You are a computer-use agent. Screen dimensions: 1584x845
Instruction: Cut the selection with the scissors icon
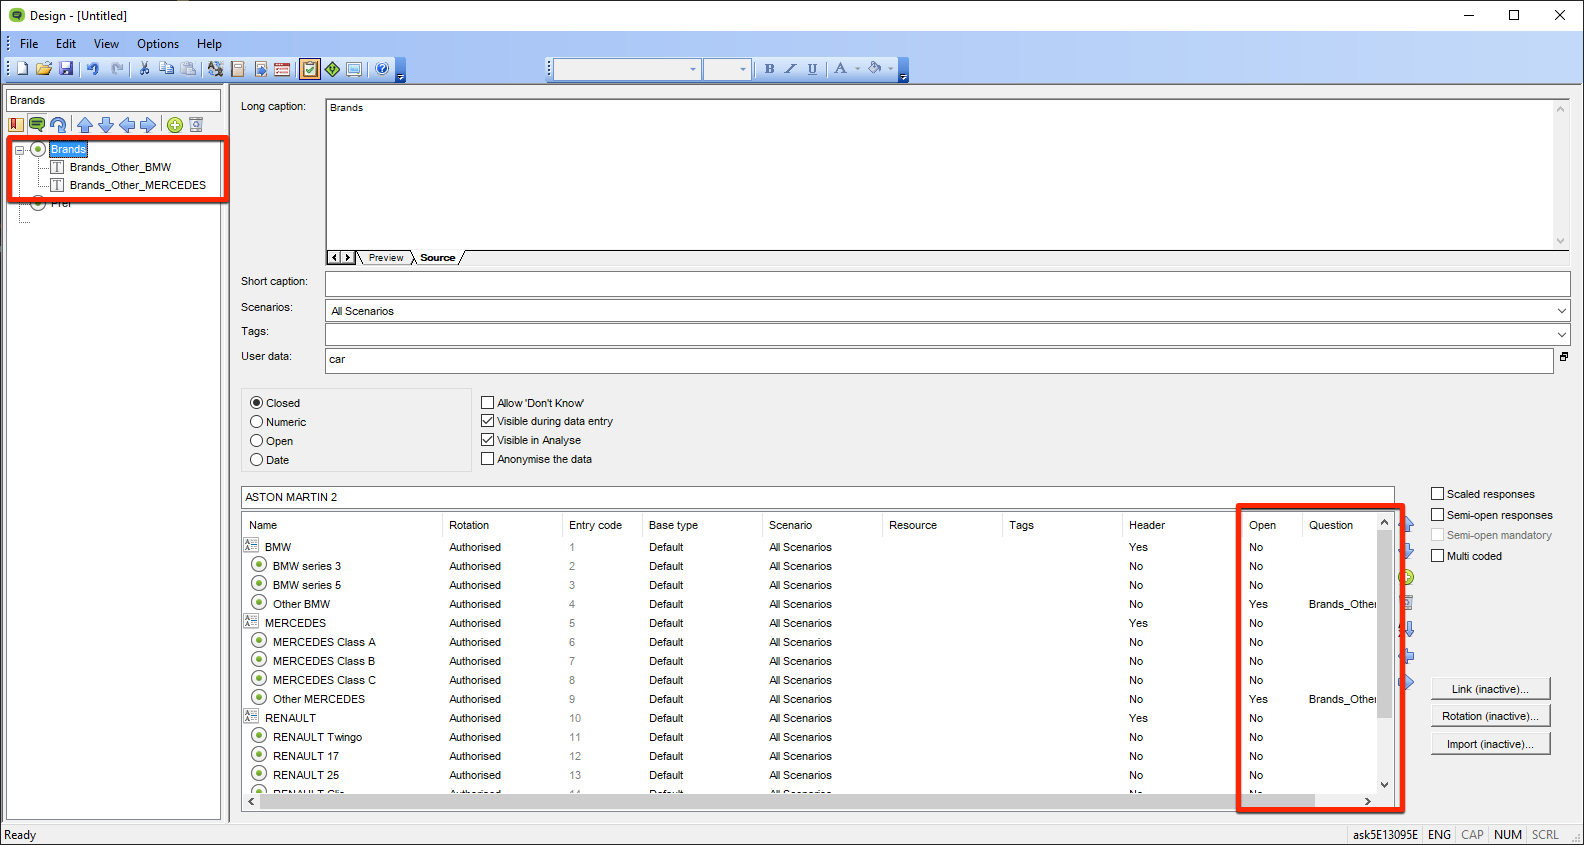pos(144,69)
